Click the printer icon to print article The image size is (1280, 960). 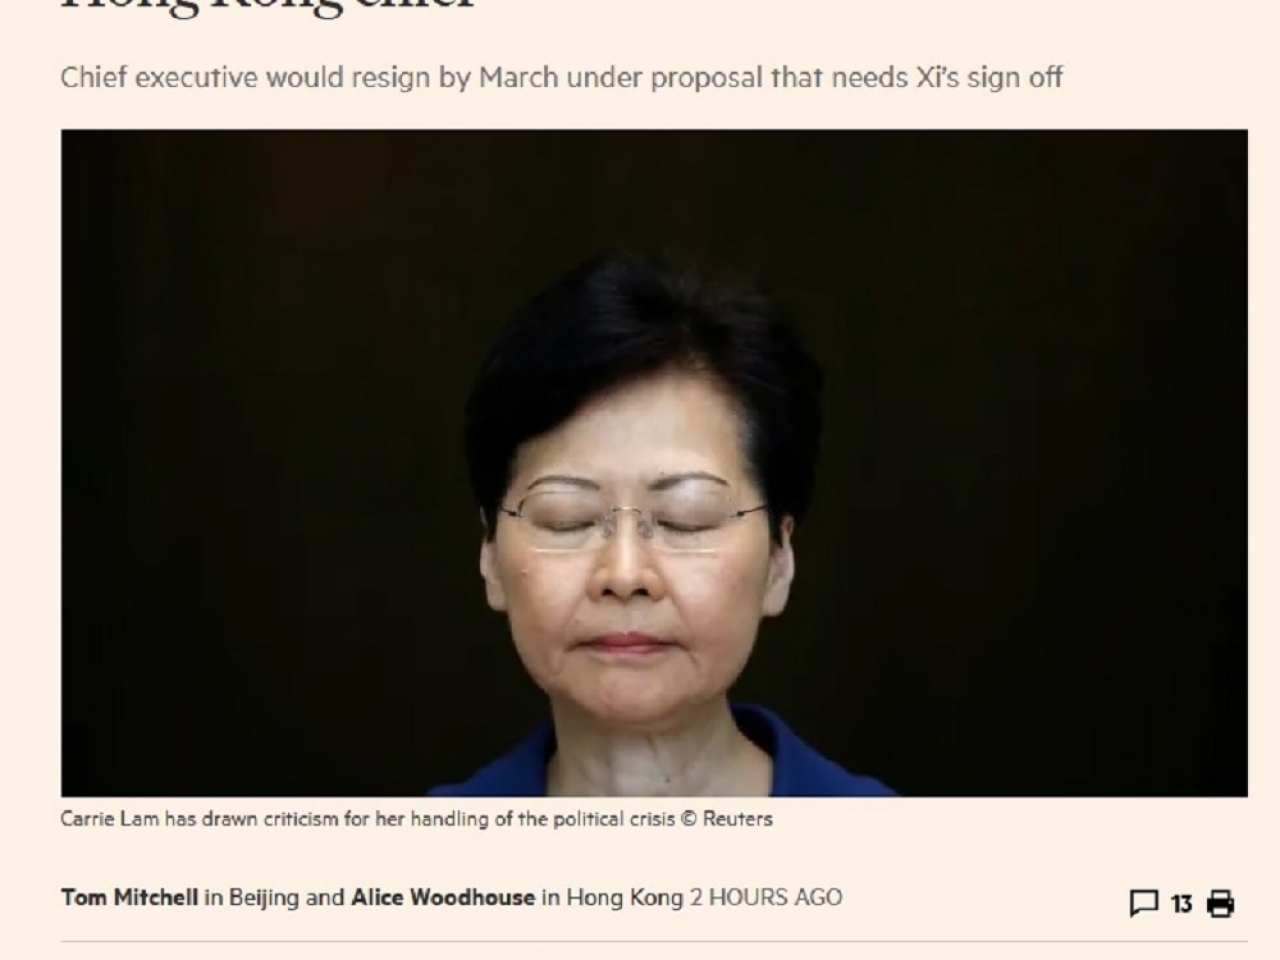(1220, 903)
